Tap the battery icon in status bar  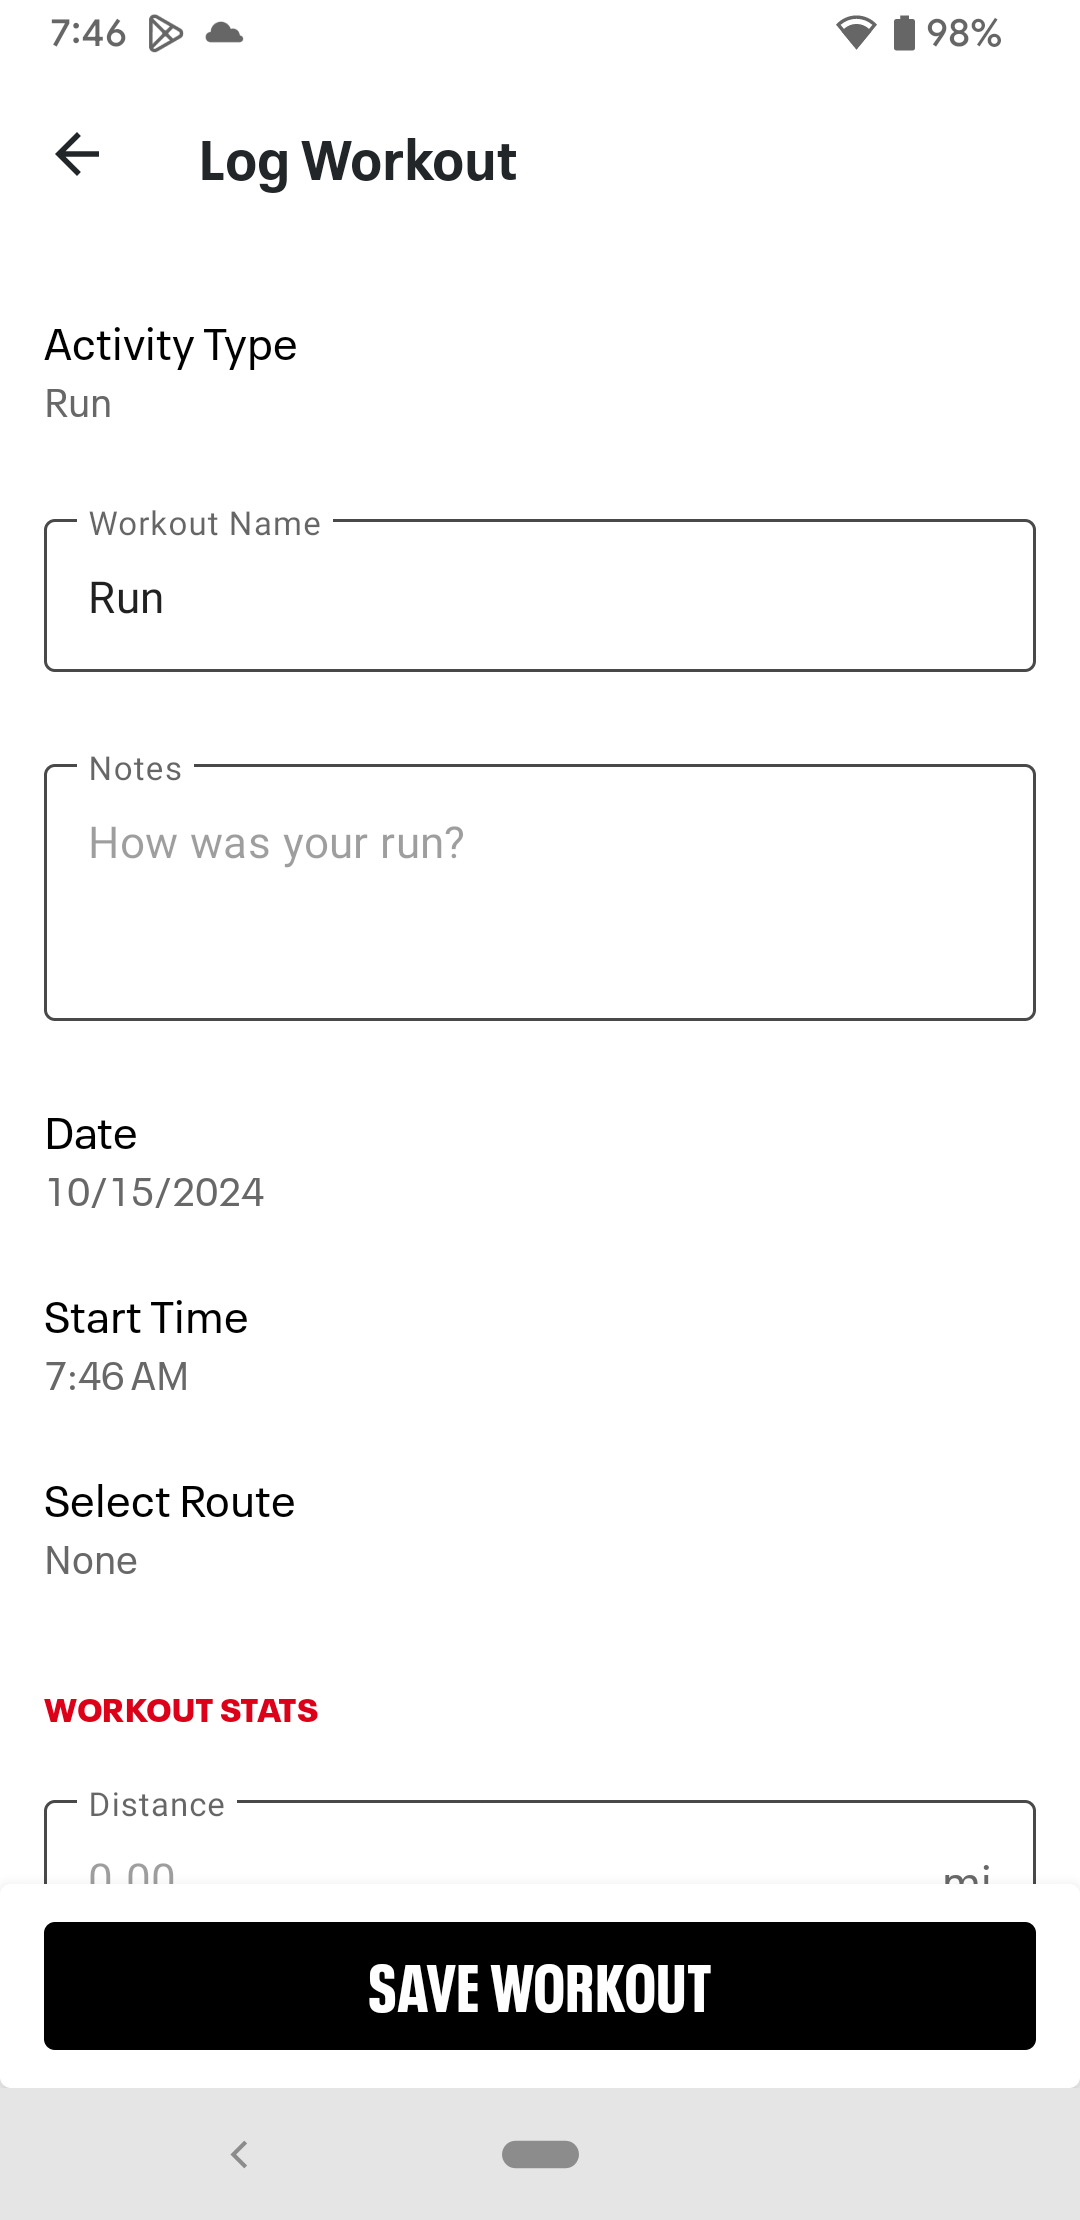click(x=904, y=34)
